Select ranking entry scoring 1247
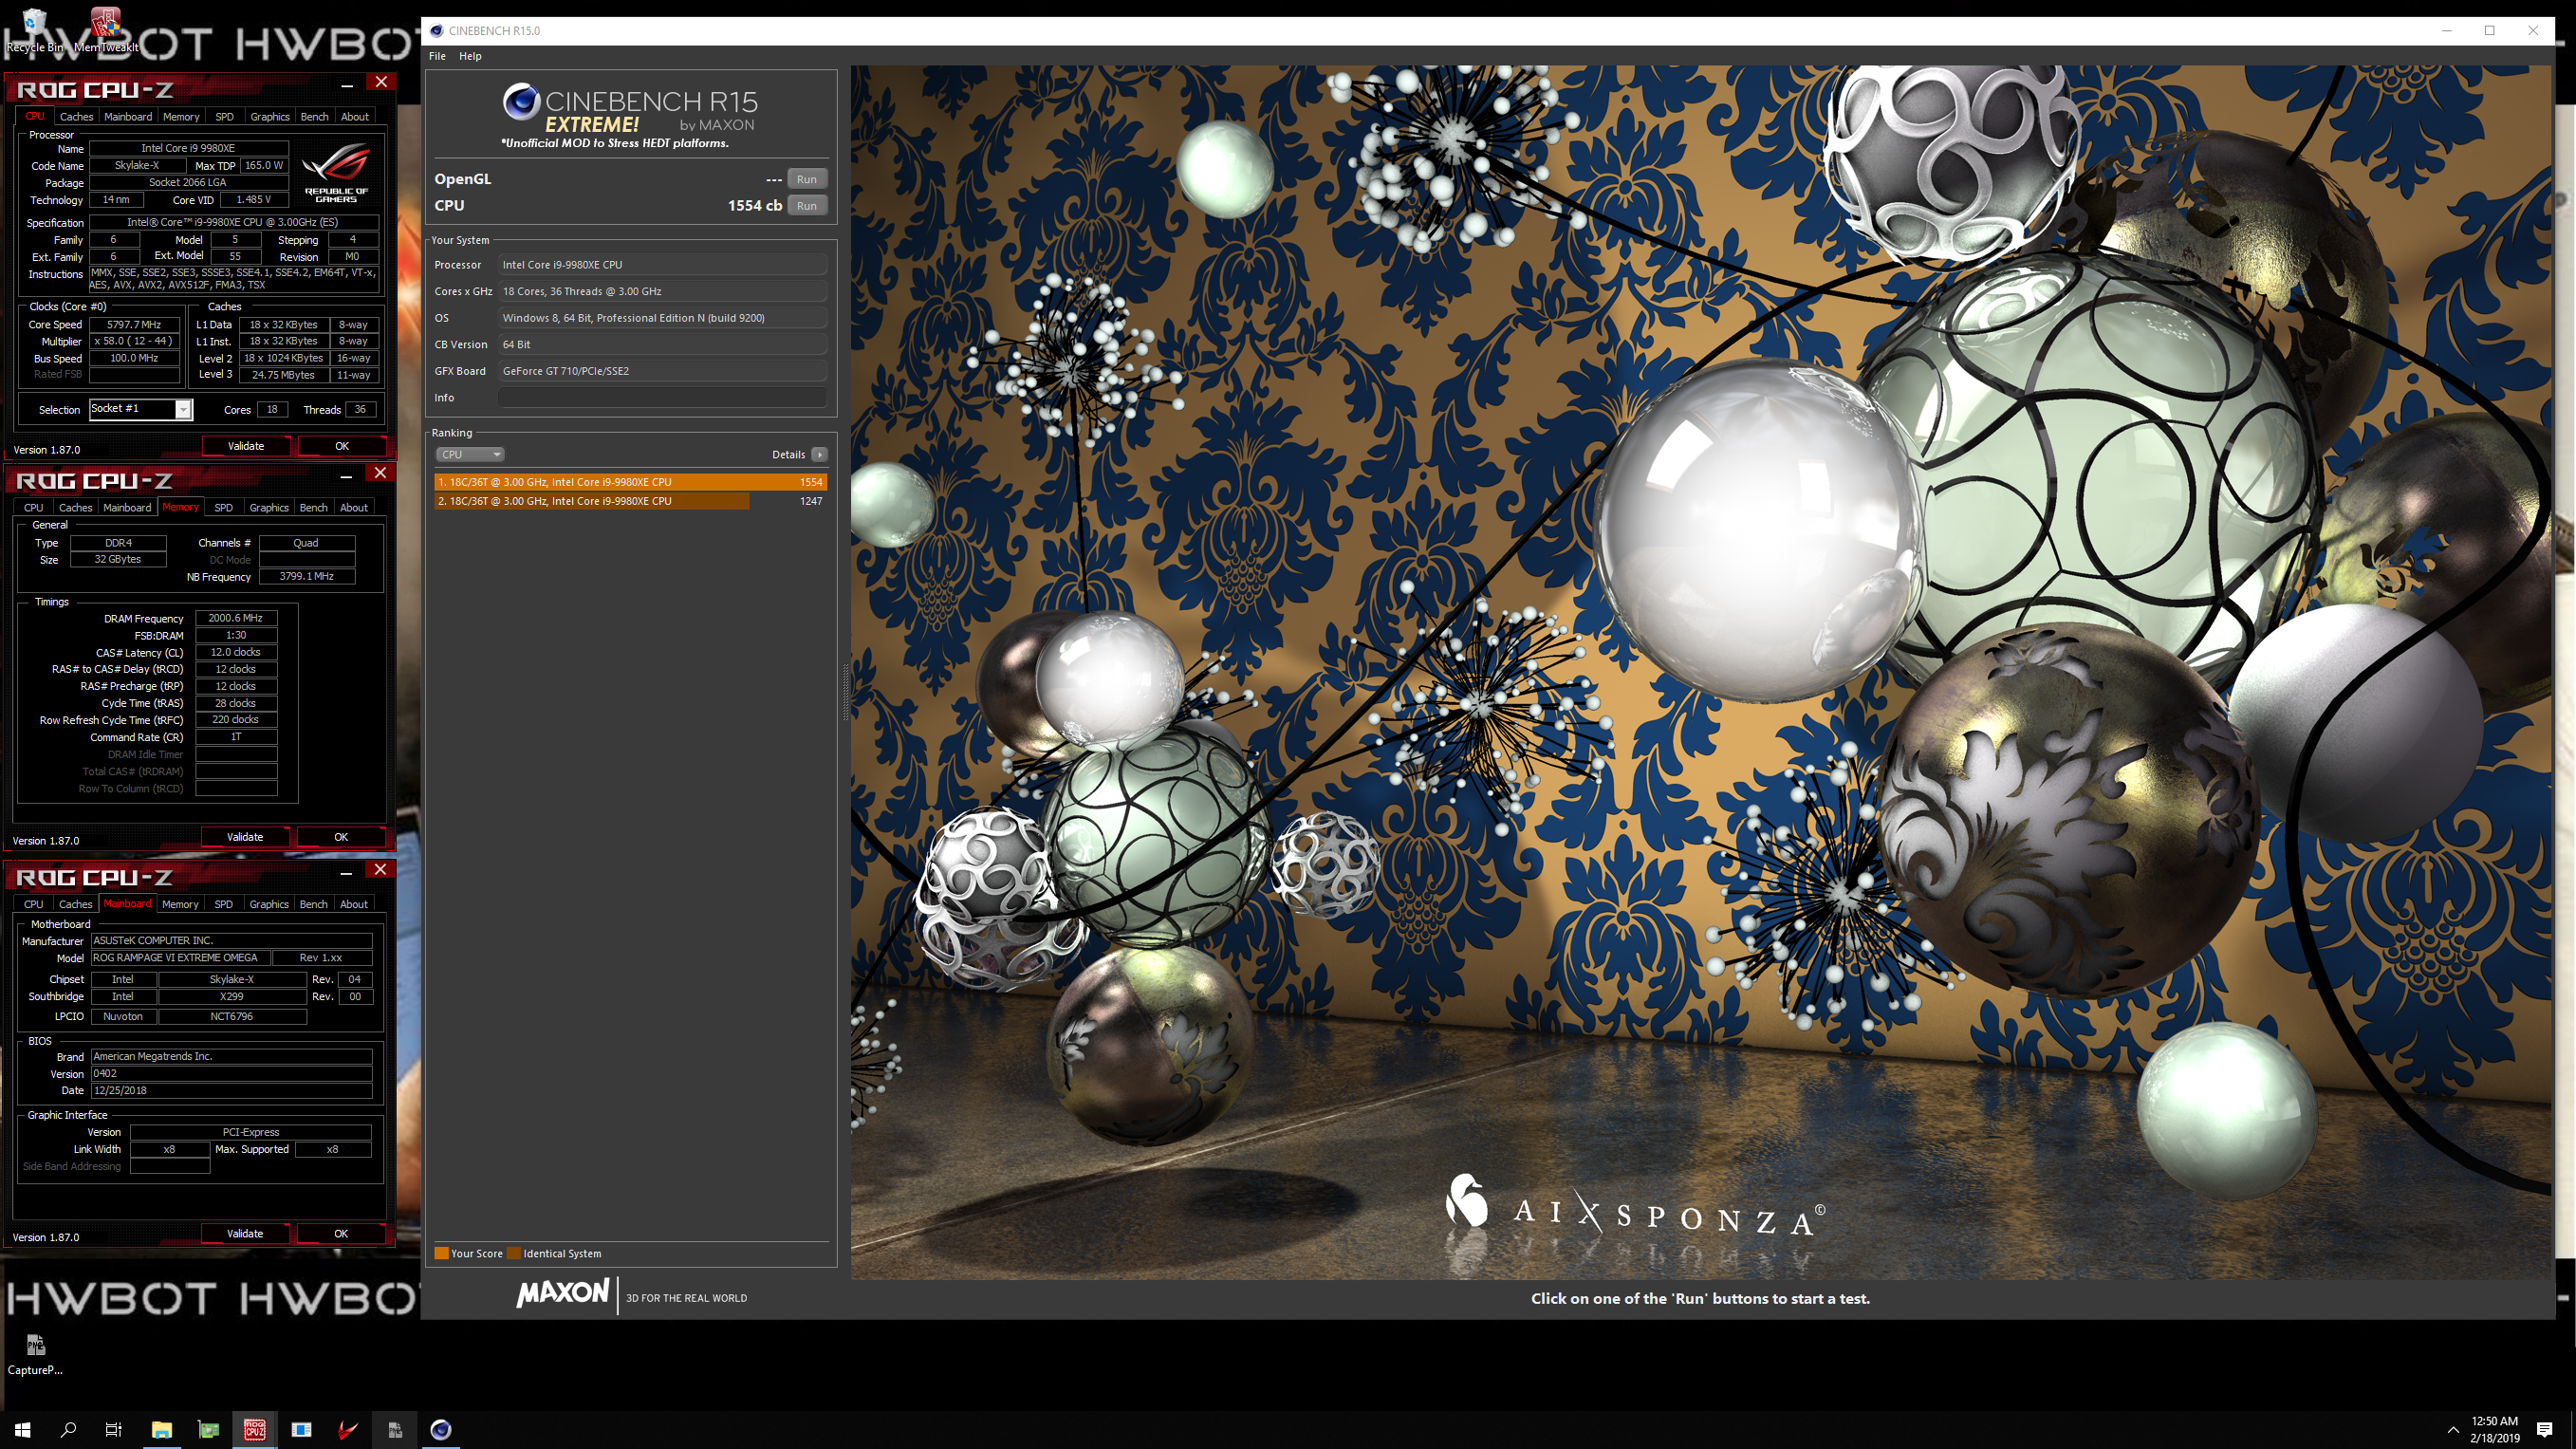The image size is (2576, 1449). click(631, 501)
